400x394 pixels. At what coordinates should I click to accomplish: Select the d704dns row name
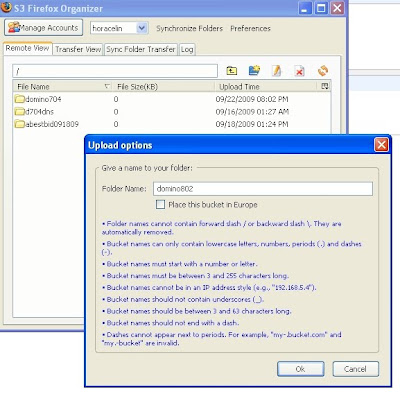39,111
